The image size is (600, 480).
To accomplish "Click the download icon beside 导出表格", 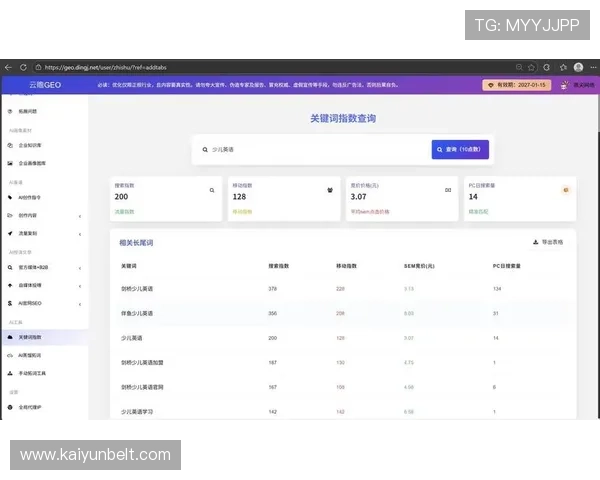I will (x=536, y=242).
